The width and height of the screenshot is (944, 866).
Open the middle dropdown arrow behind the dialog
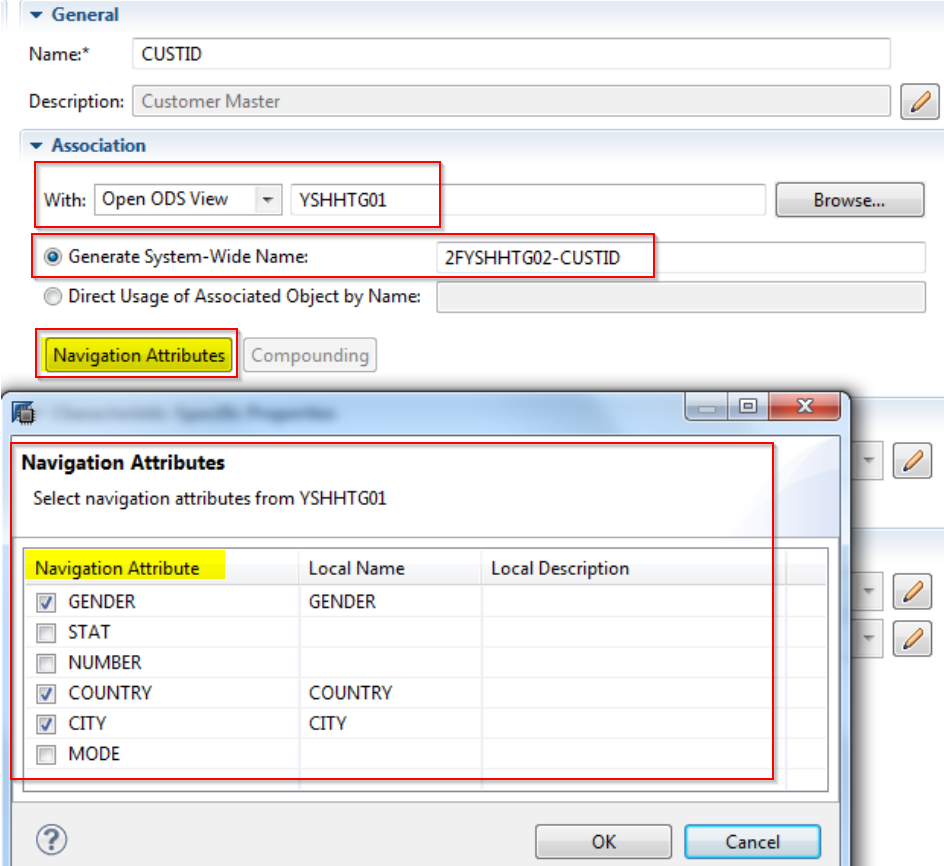tap(868, 591)
